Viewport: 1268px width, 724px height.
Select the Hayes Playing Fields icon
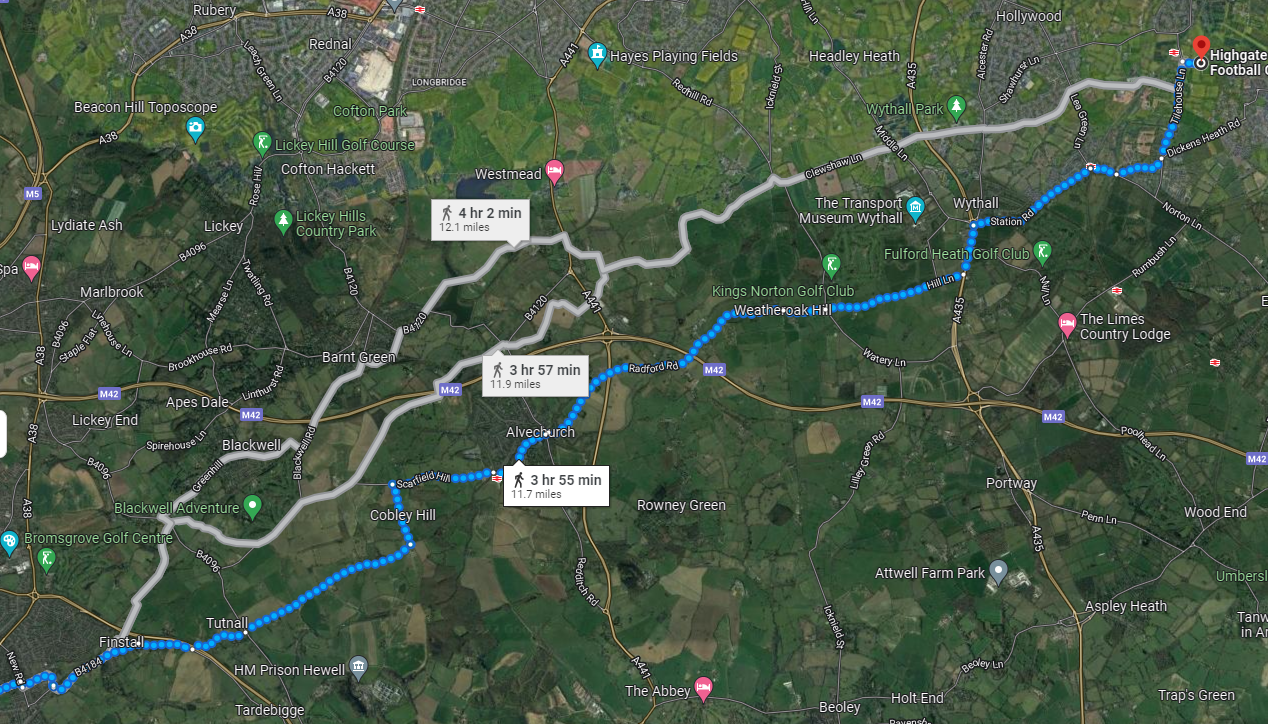click(597, 54)
